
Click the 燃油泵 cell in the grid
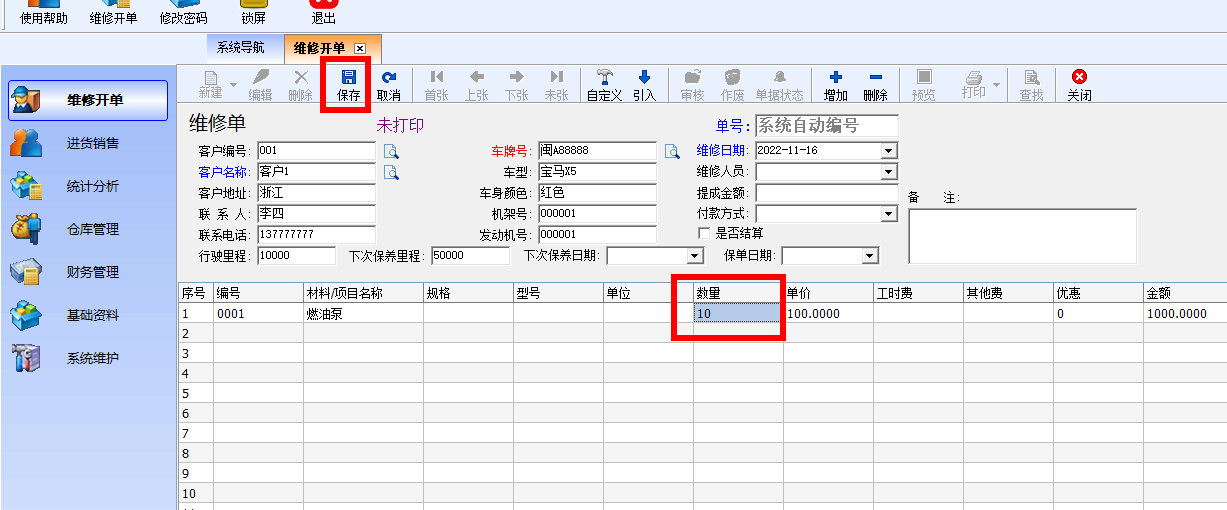[363, 313]
